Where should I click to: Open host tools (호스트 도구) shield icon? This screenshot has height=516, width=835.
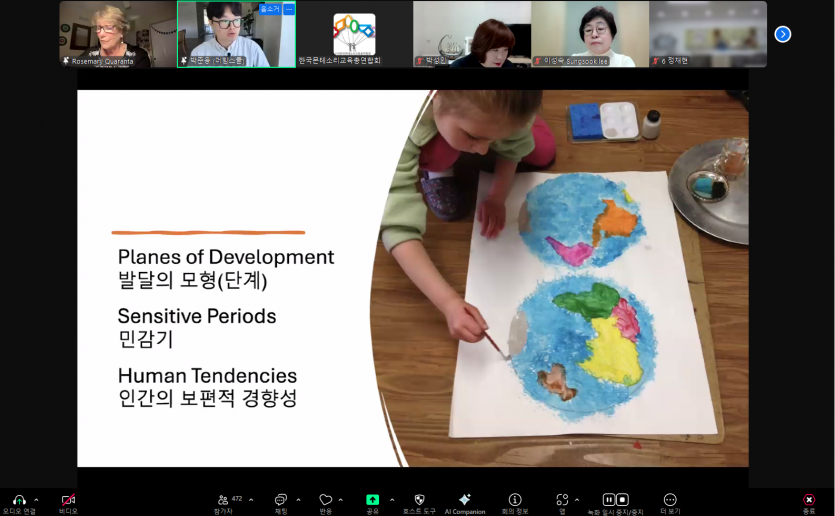coord(420,499)
